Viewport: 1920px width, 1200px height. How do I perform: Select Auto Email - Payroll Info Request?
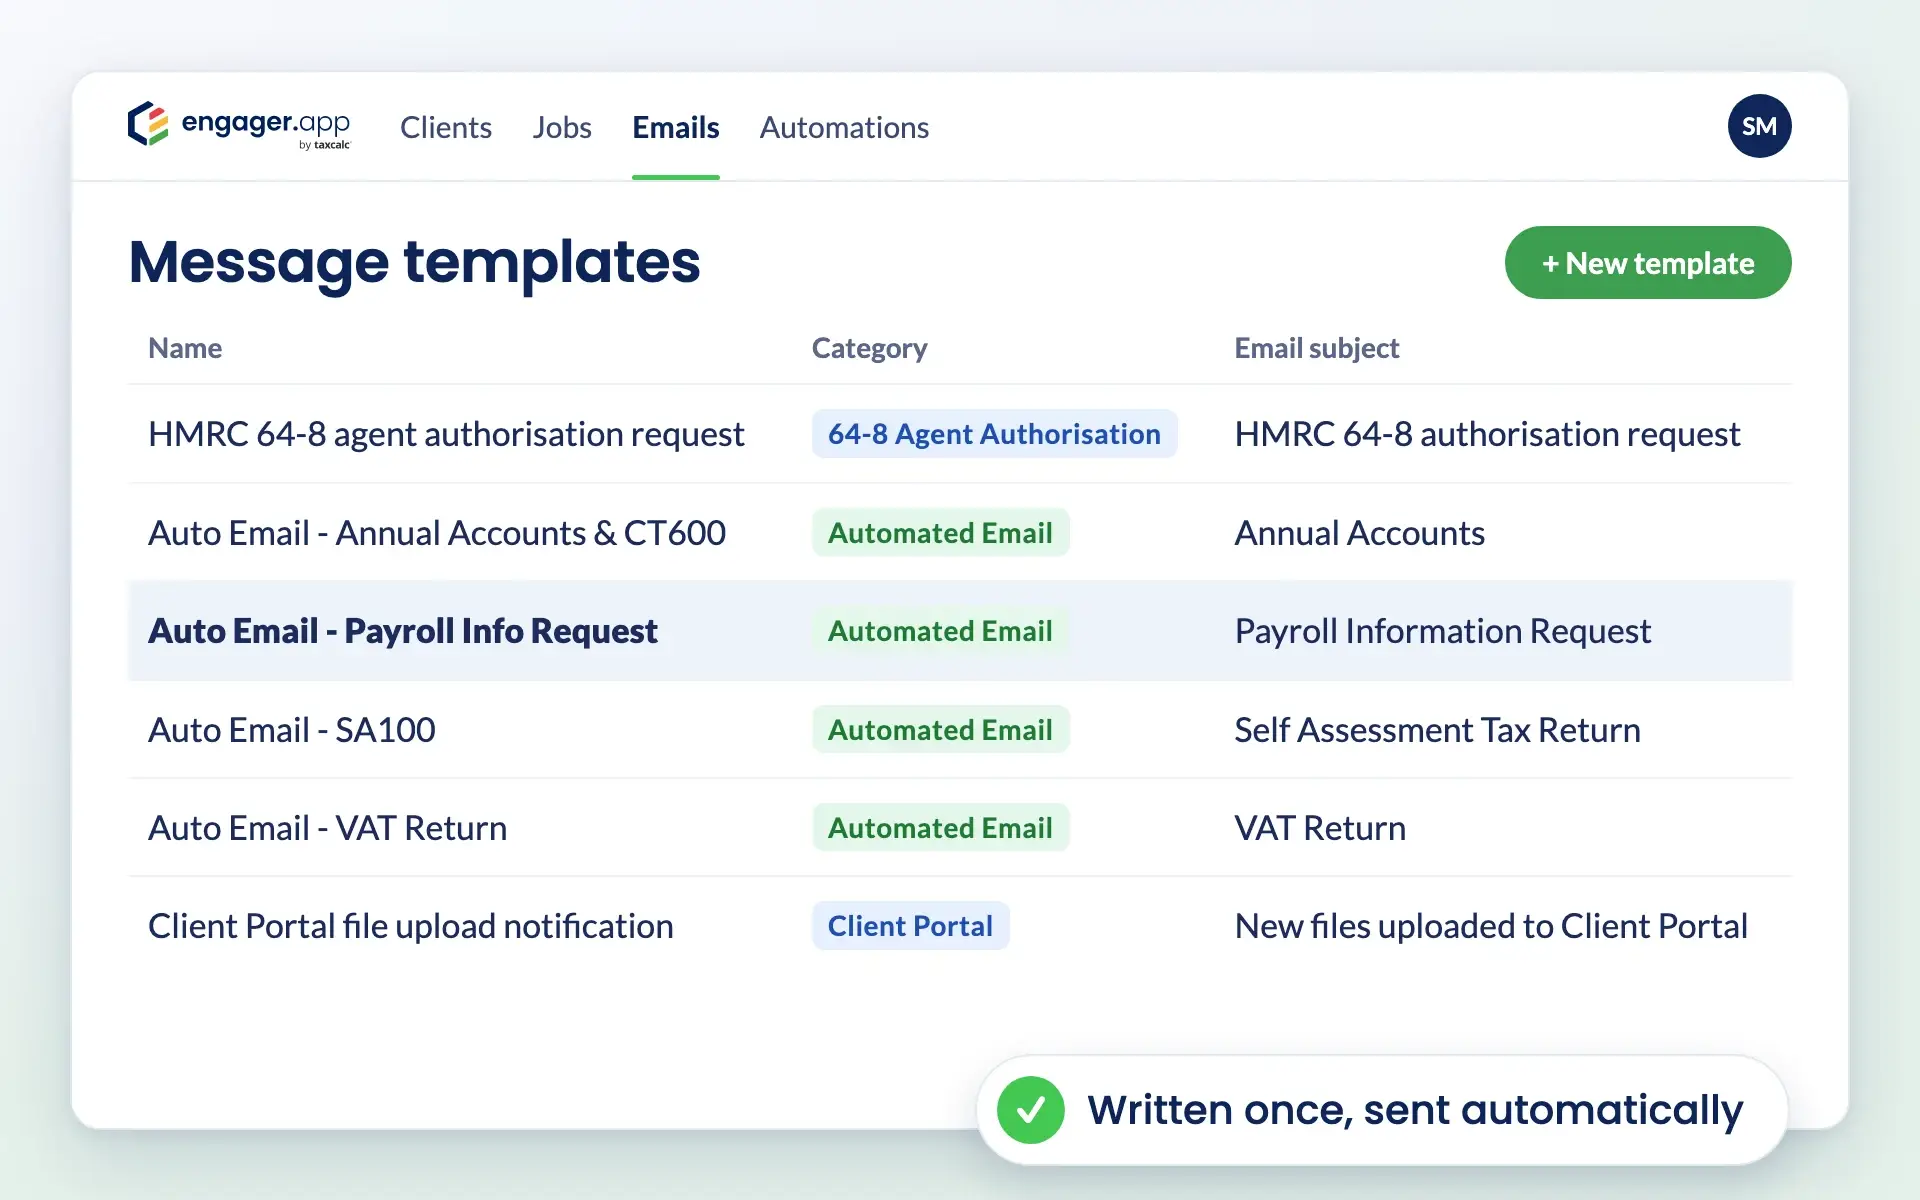(403, 631)
